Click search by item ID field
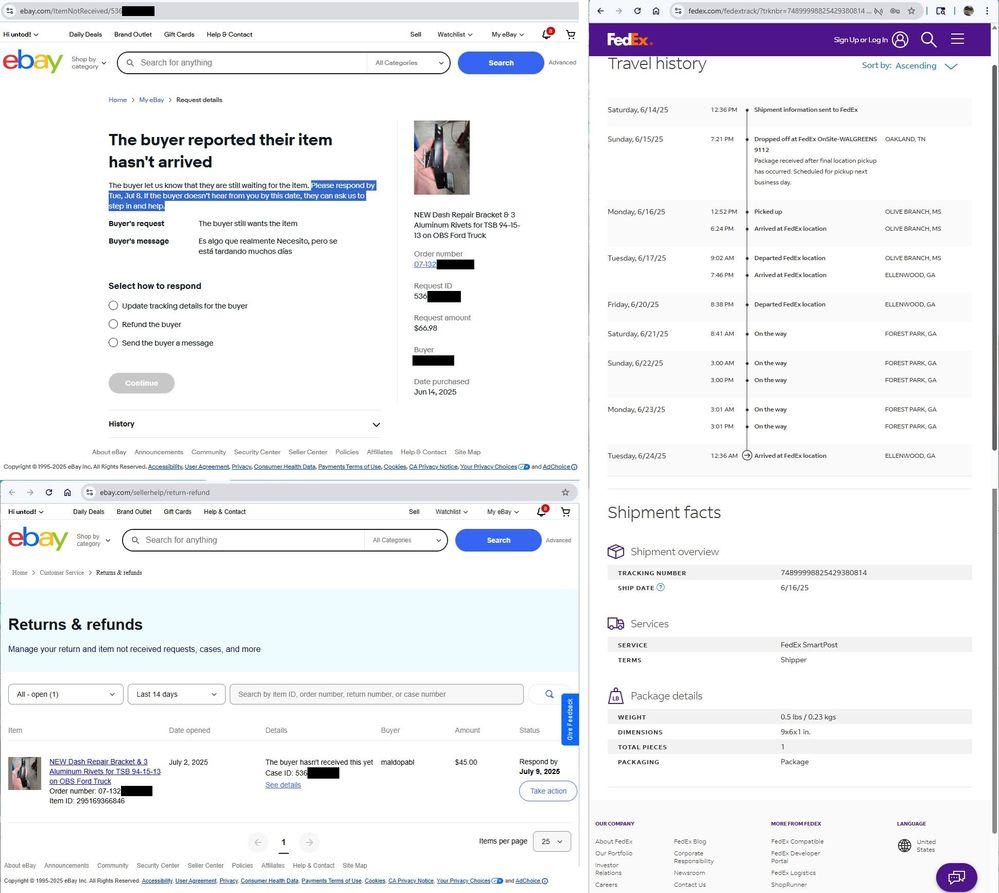This screenshot has height=893, width=999. 377,694
